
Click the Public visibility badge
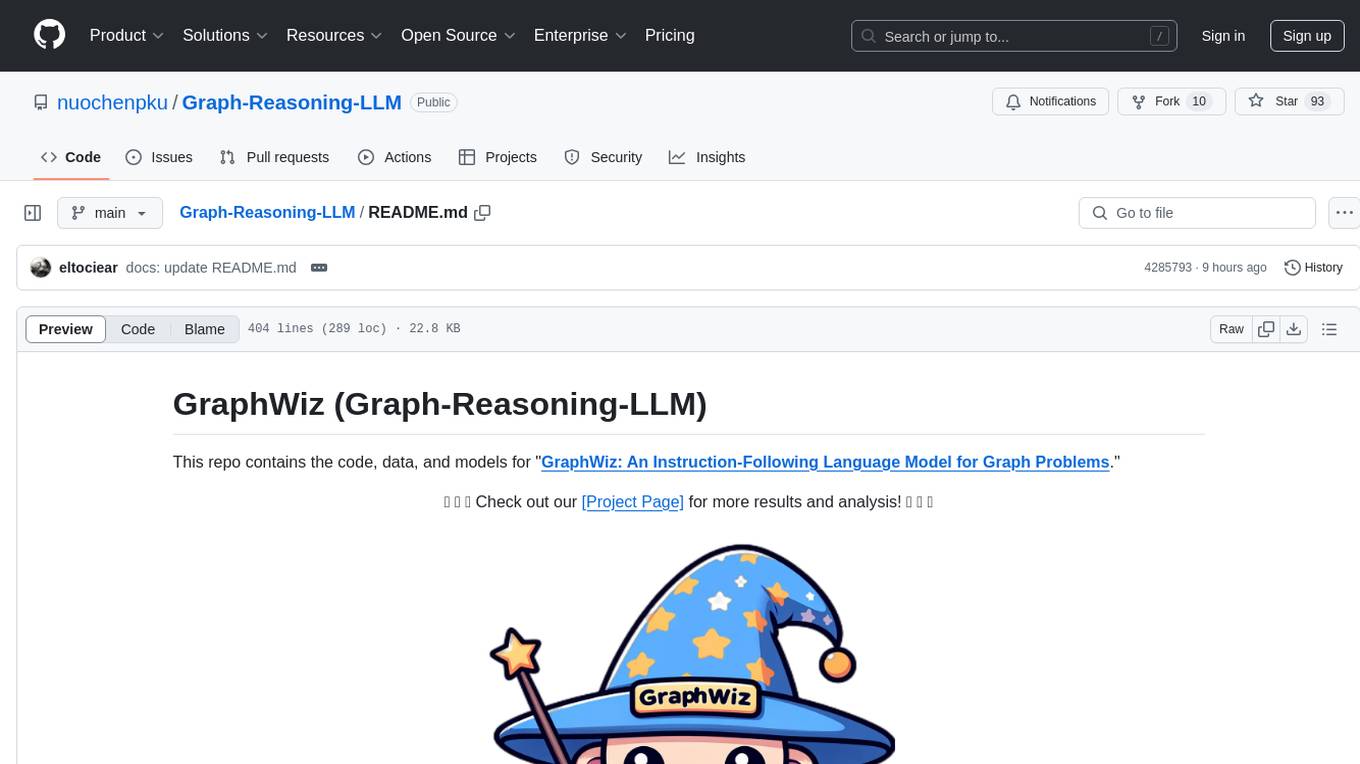tap(434, 102)
